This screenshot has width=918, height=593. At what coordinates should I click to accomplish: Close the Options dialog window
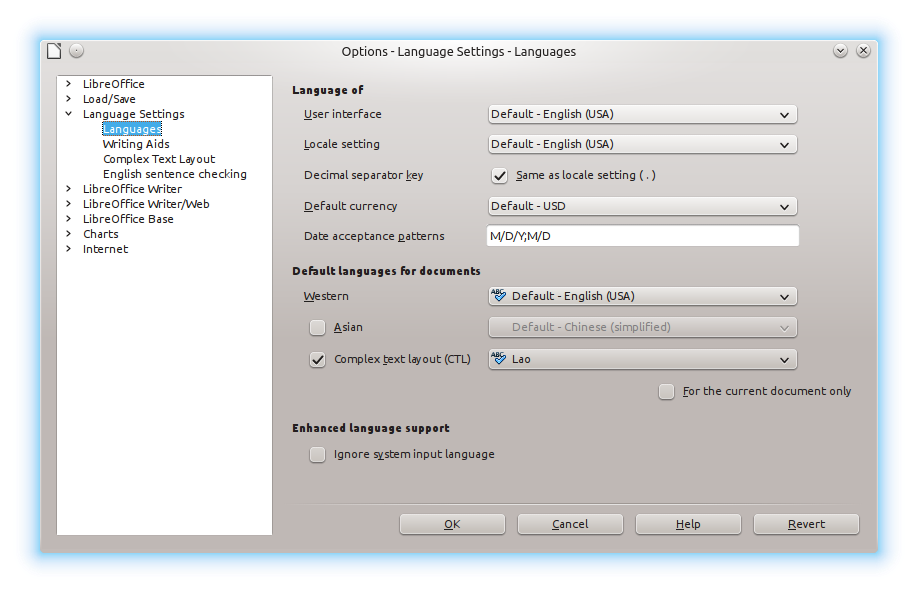coord(863,51)
